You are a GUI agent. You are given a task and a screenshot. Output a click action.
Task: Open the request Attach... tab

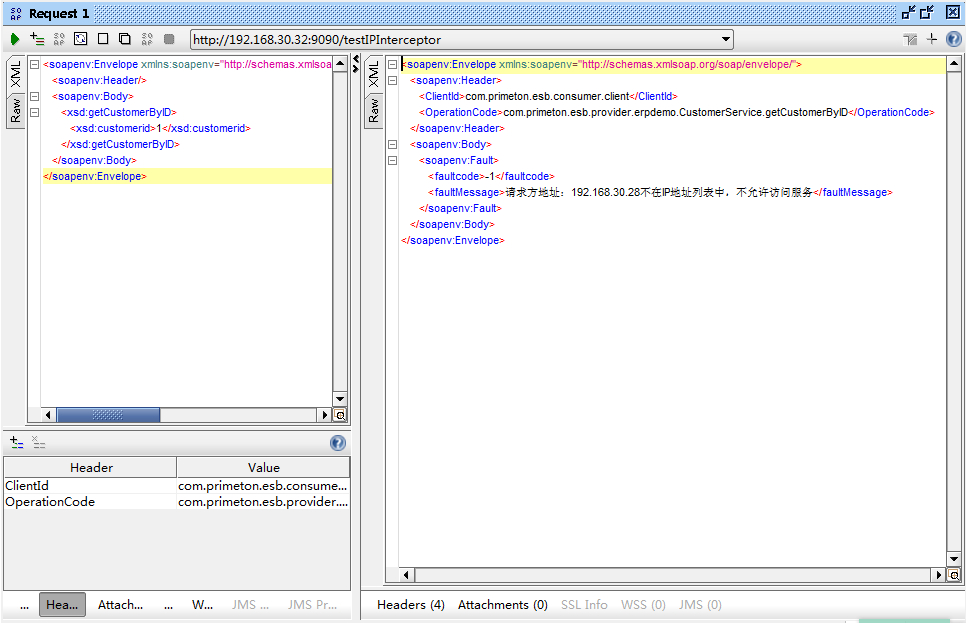click(x=120, y=605)
